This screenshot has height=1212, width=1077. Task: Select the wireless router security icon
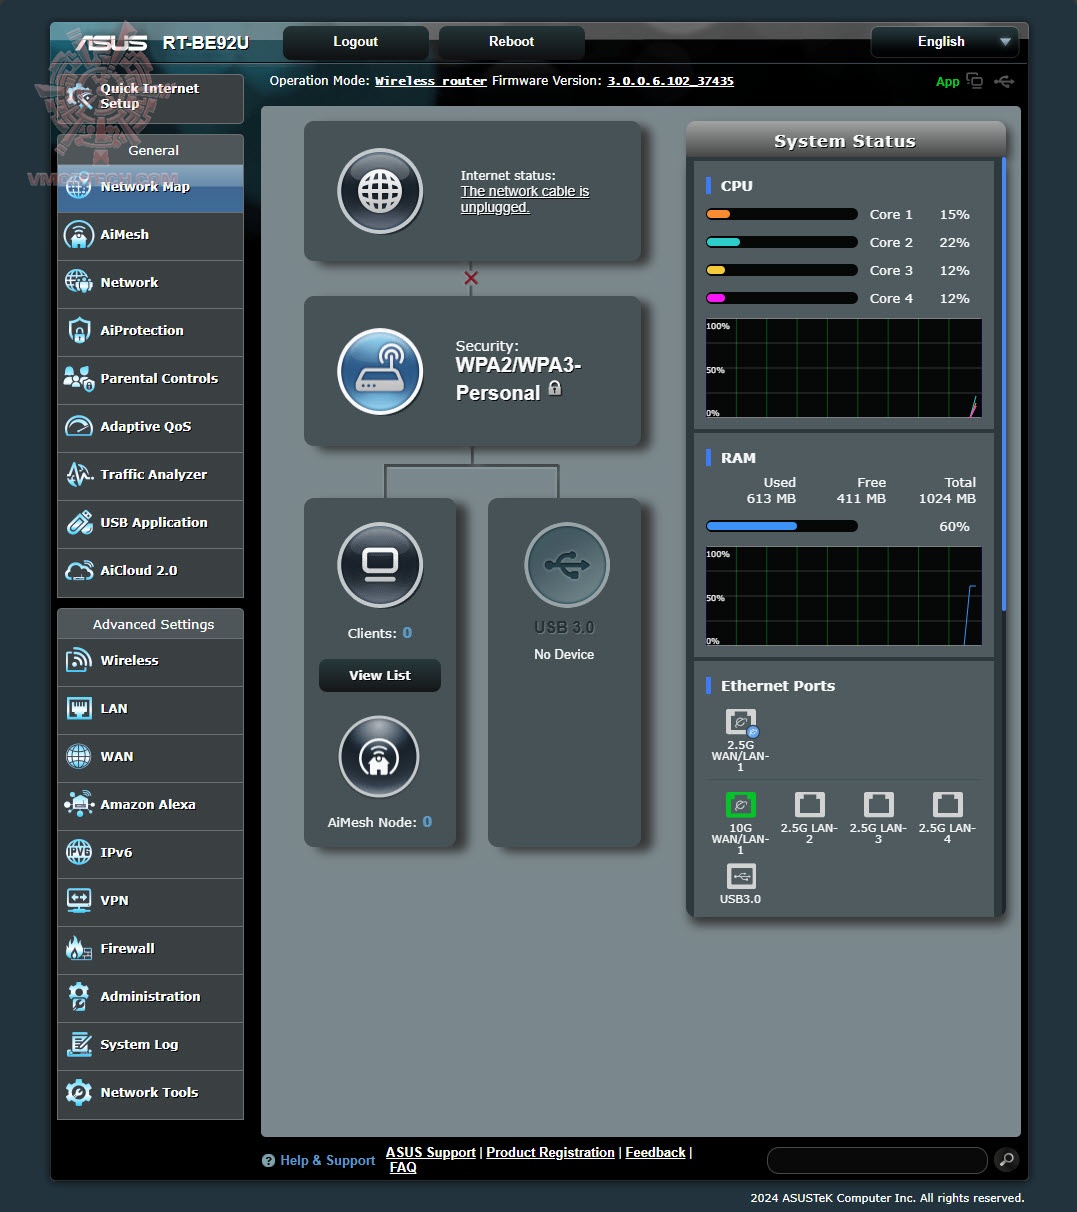[x=380, y=371]
